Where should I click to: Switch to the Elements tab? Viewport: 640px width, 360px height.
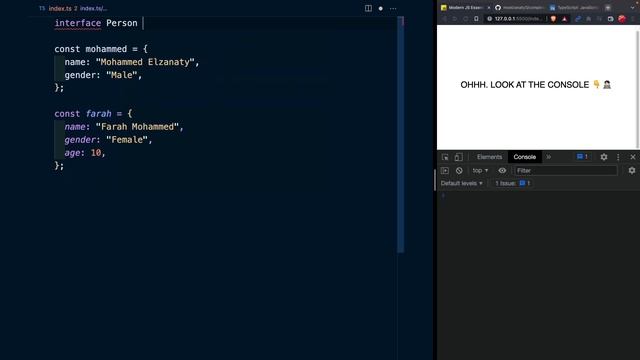(x=489, y=157)
